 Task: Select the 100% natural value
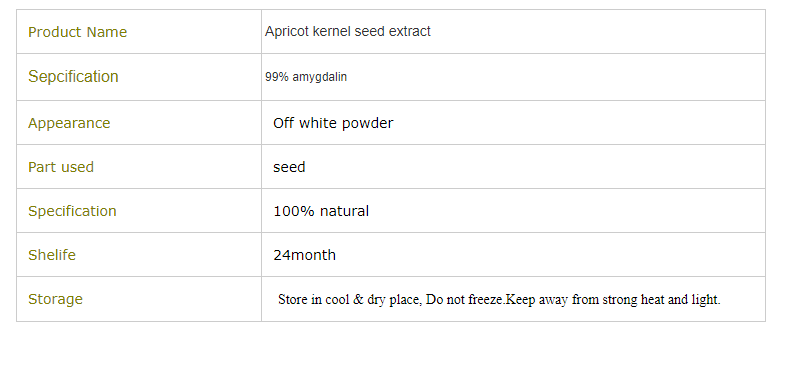321,211
